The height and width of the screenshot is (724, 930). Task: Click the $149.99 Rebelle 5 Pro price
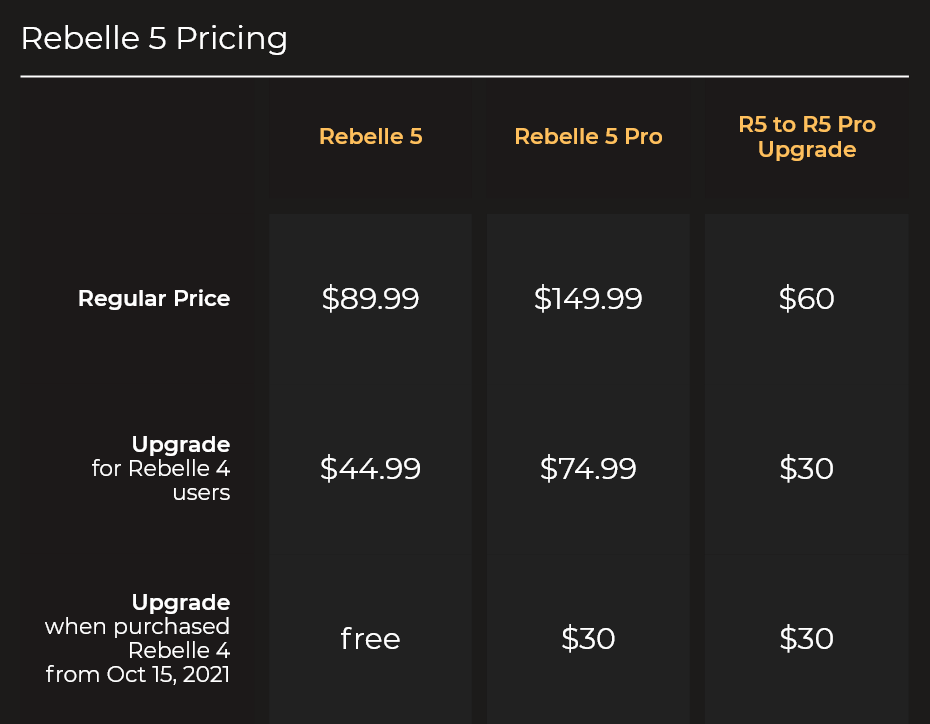pyautogui.click(x=588, y=298)
